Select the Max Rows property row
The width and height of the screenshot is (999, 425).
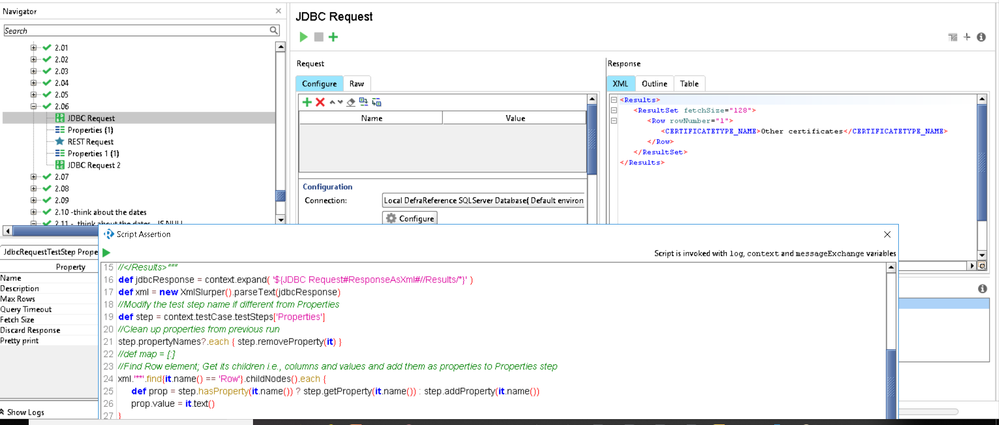(x=50, y=299)
